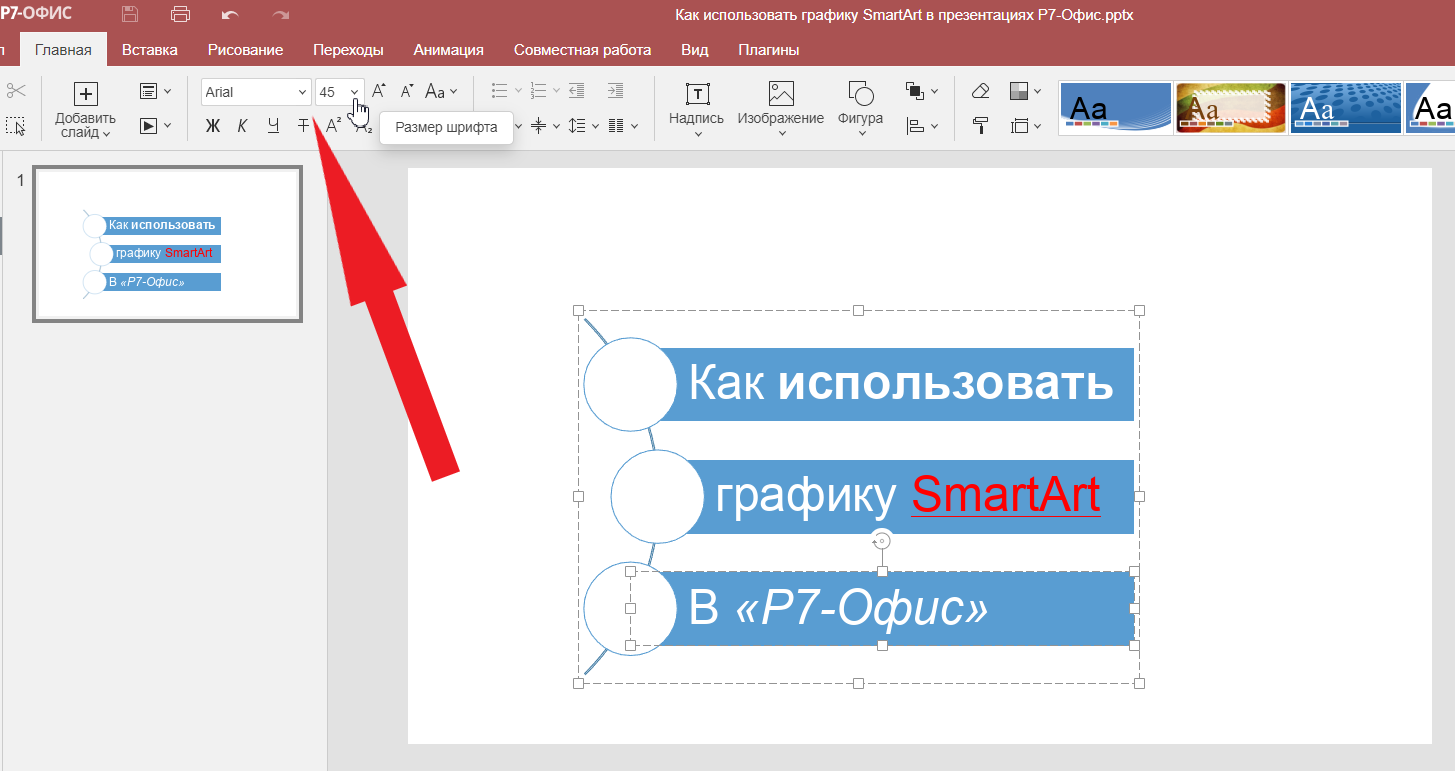The width and height of the screenshot is (1455, 771).
Task: Apply the blue wave theme thumbnail
Action: click(x=1115, y=108)
